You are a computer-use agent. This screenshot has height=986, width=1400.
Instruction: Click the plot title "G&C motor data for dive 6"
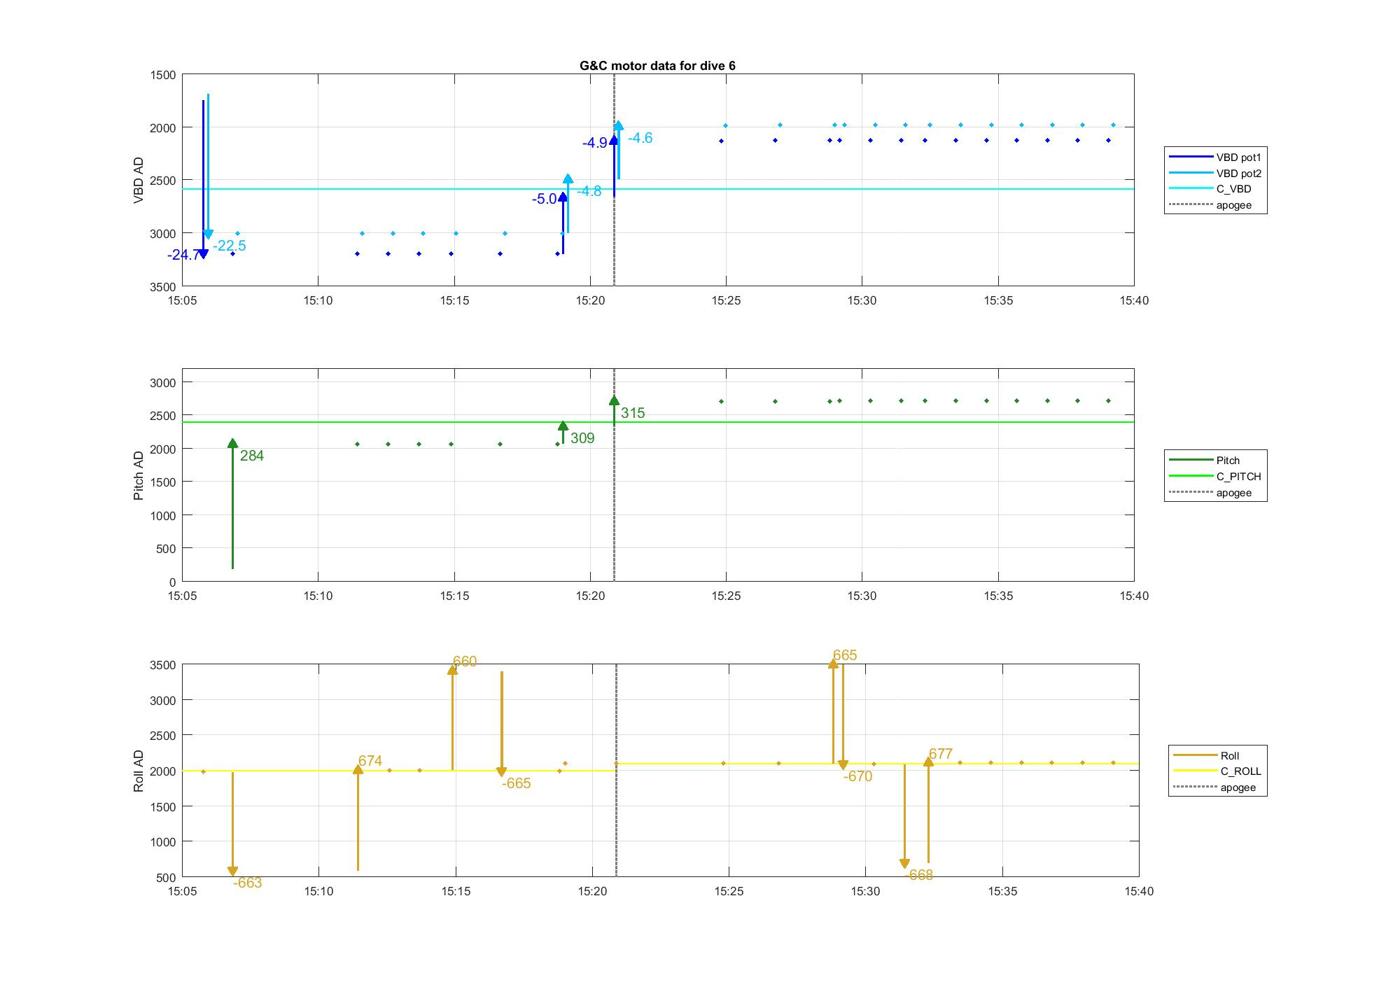click(657, 65)
